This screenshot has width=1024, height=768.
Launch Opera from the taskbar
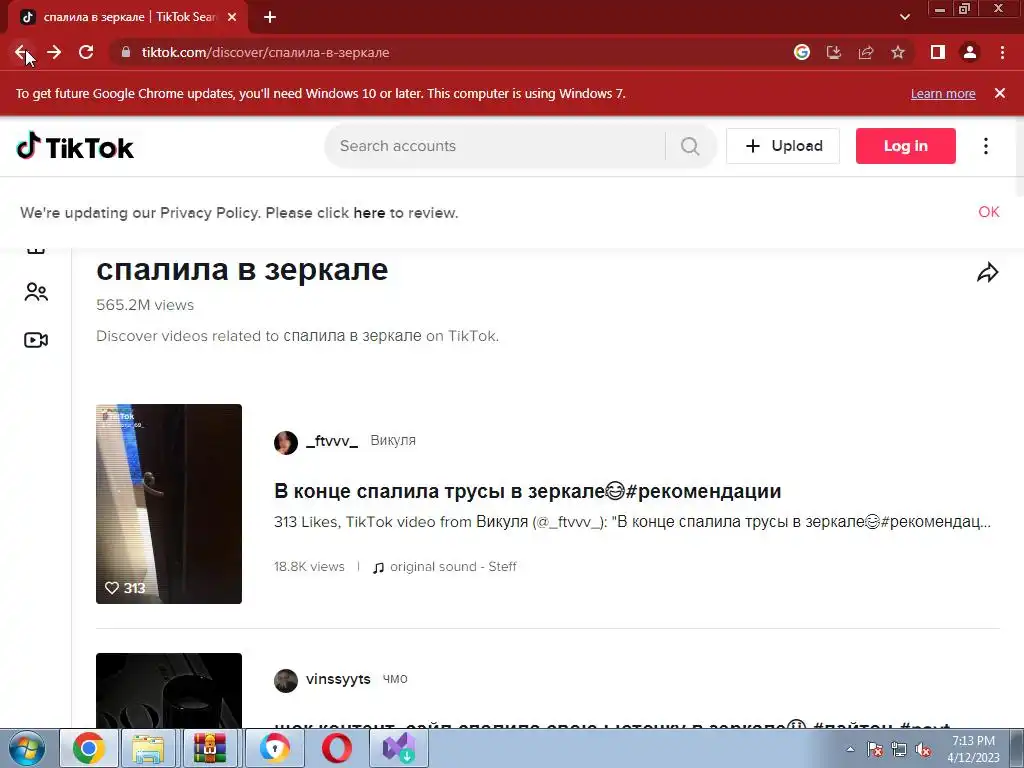tap(337, 748)
